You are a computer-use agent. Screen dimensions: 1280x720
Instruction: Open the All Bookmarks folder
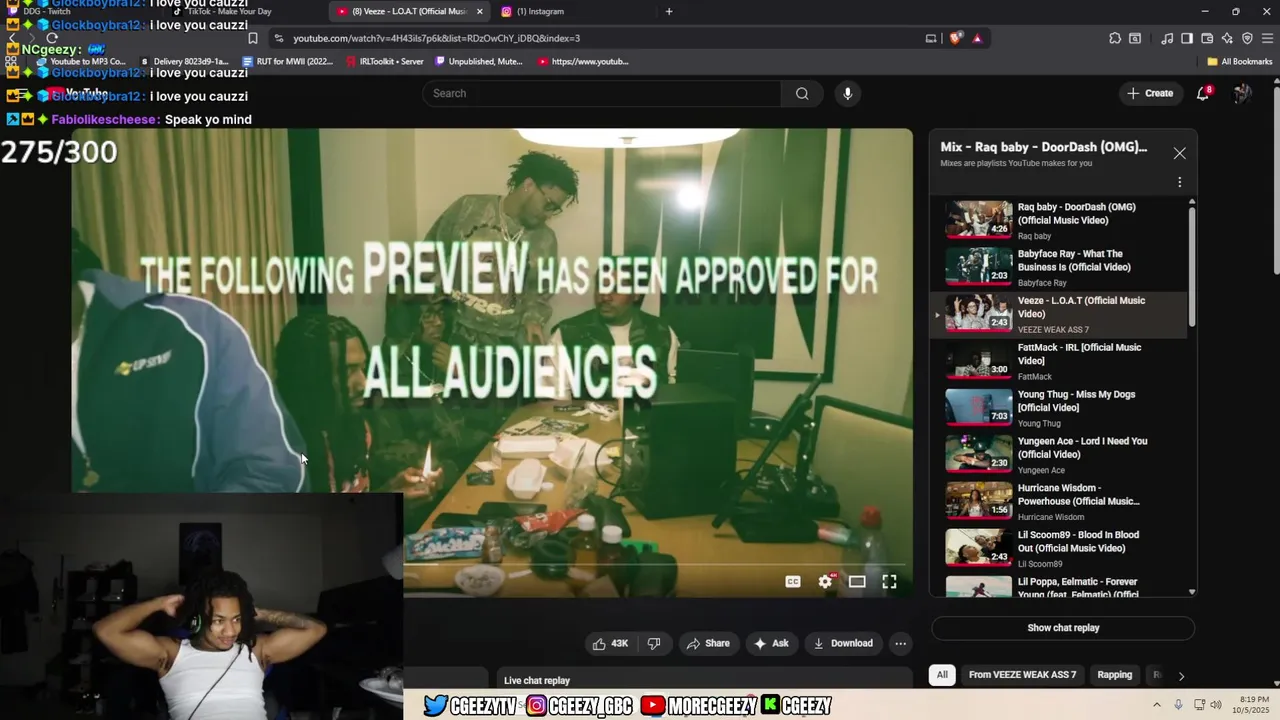coord(1239,61)
